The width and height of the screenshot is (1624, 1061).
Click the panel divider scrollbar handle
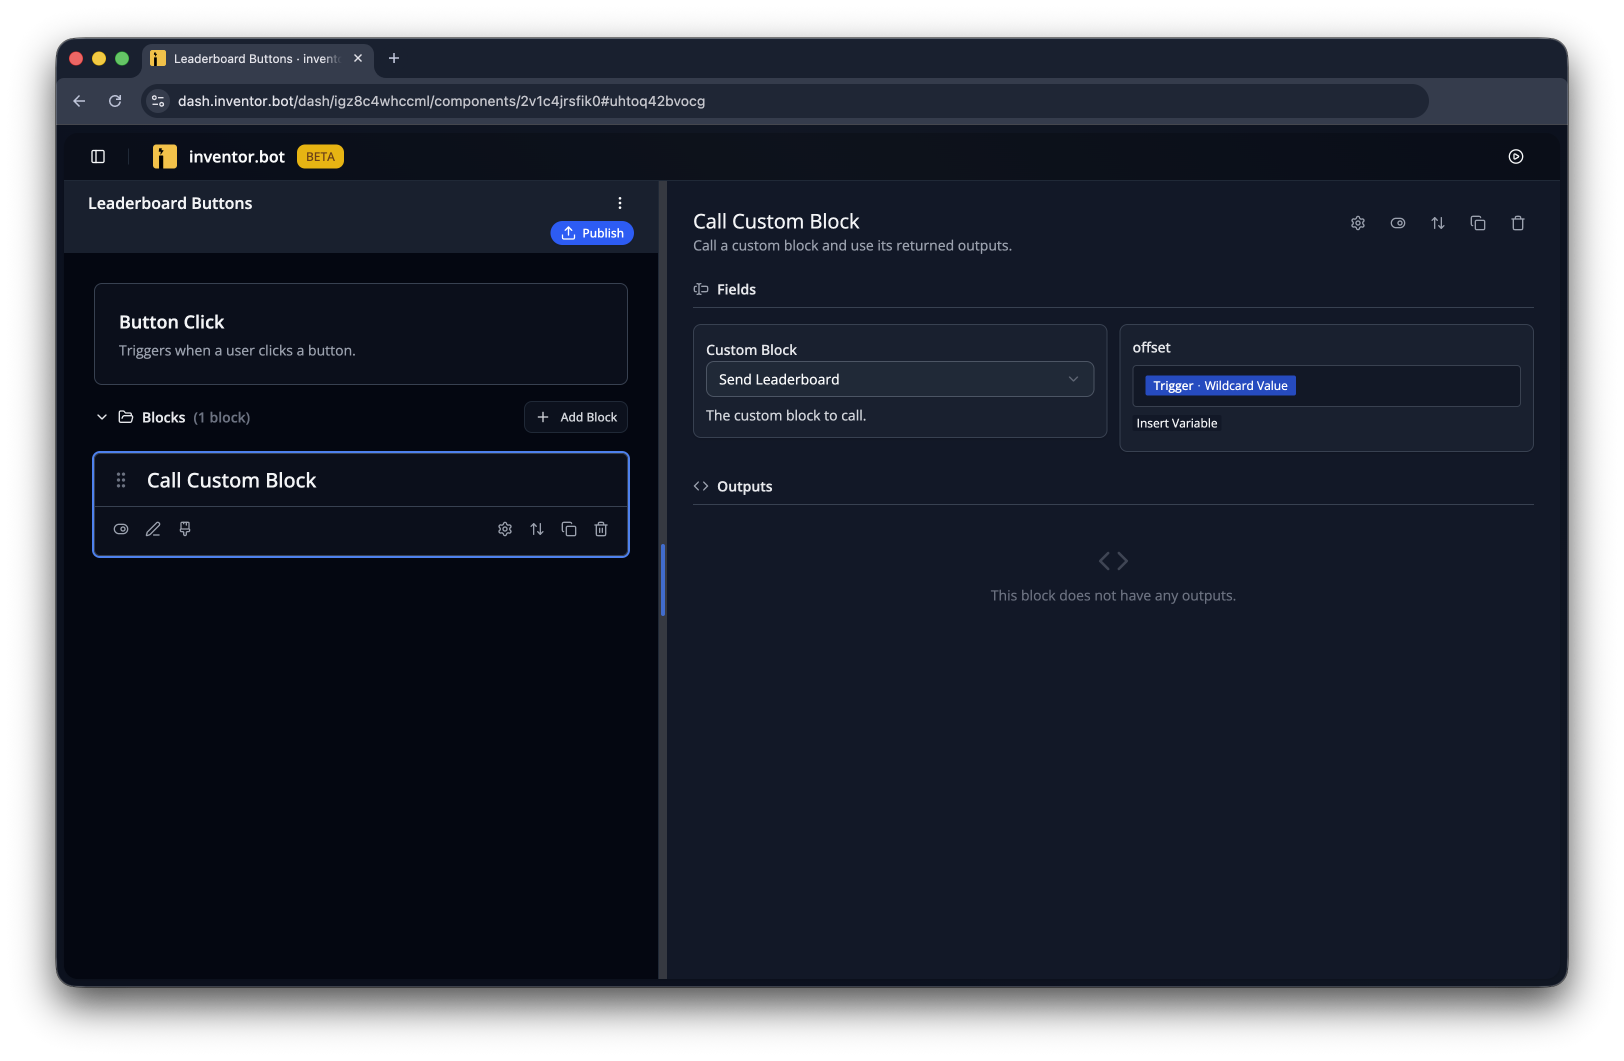pos(663,580)
